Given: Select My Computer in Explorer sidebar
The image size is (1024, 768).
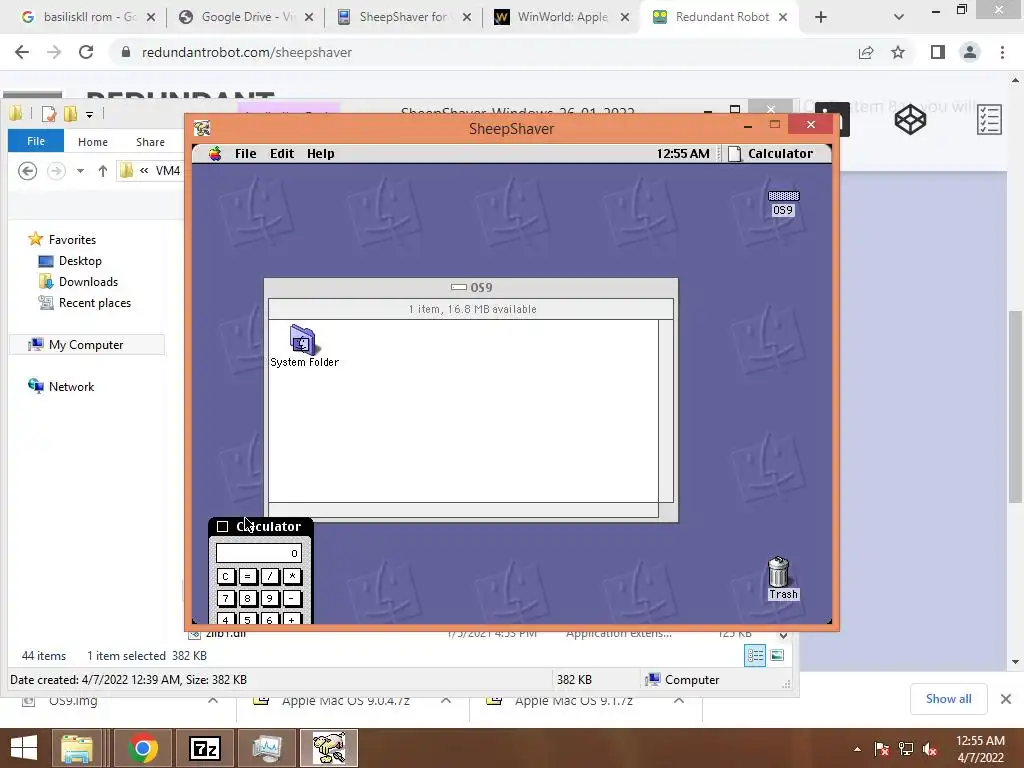Looking at the screenshot, I should [86, 345].
